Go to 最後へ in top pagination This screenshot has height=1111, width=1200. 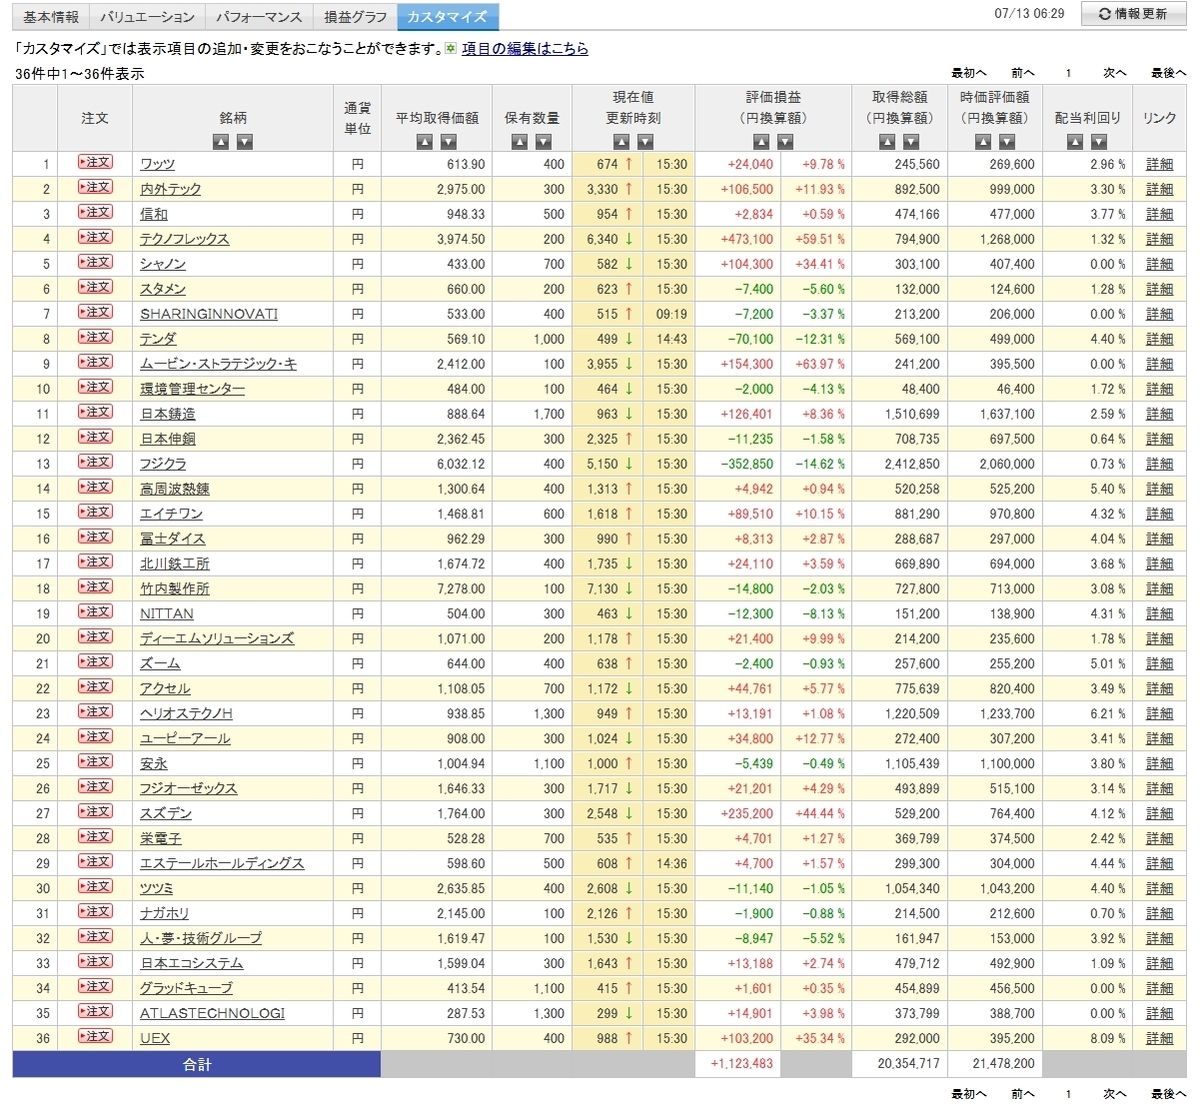click(1168, 73)
